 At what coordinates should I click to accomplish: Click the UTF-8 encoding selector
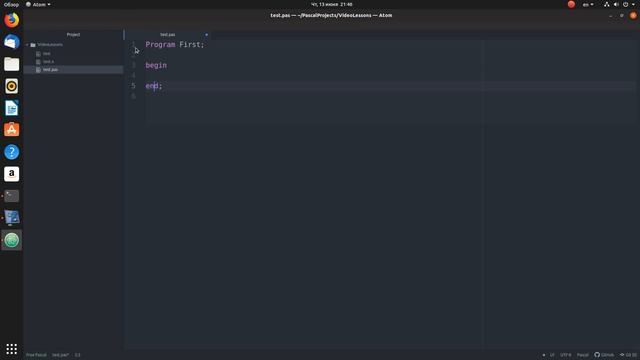[x=566, y=355]
